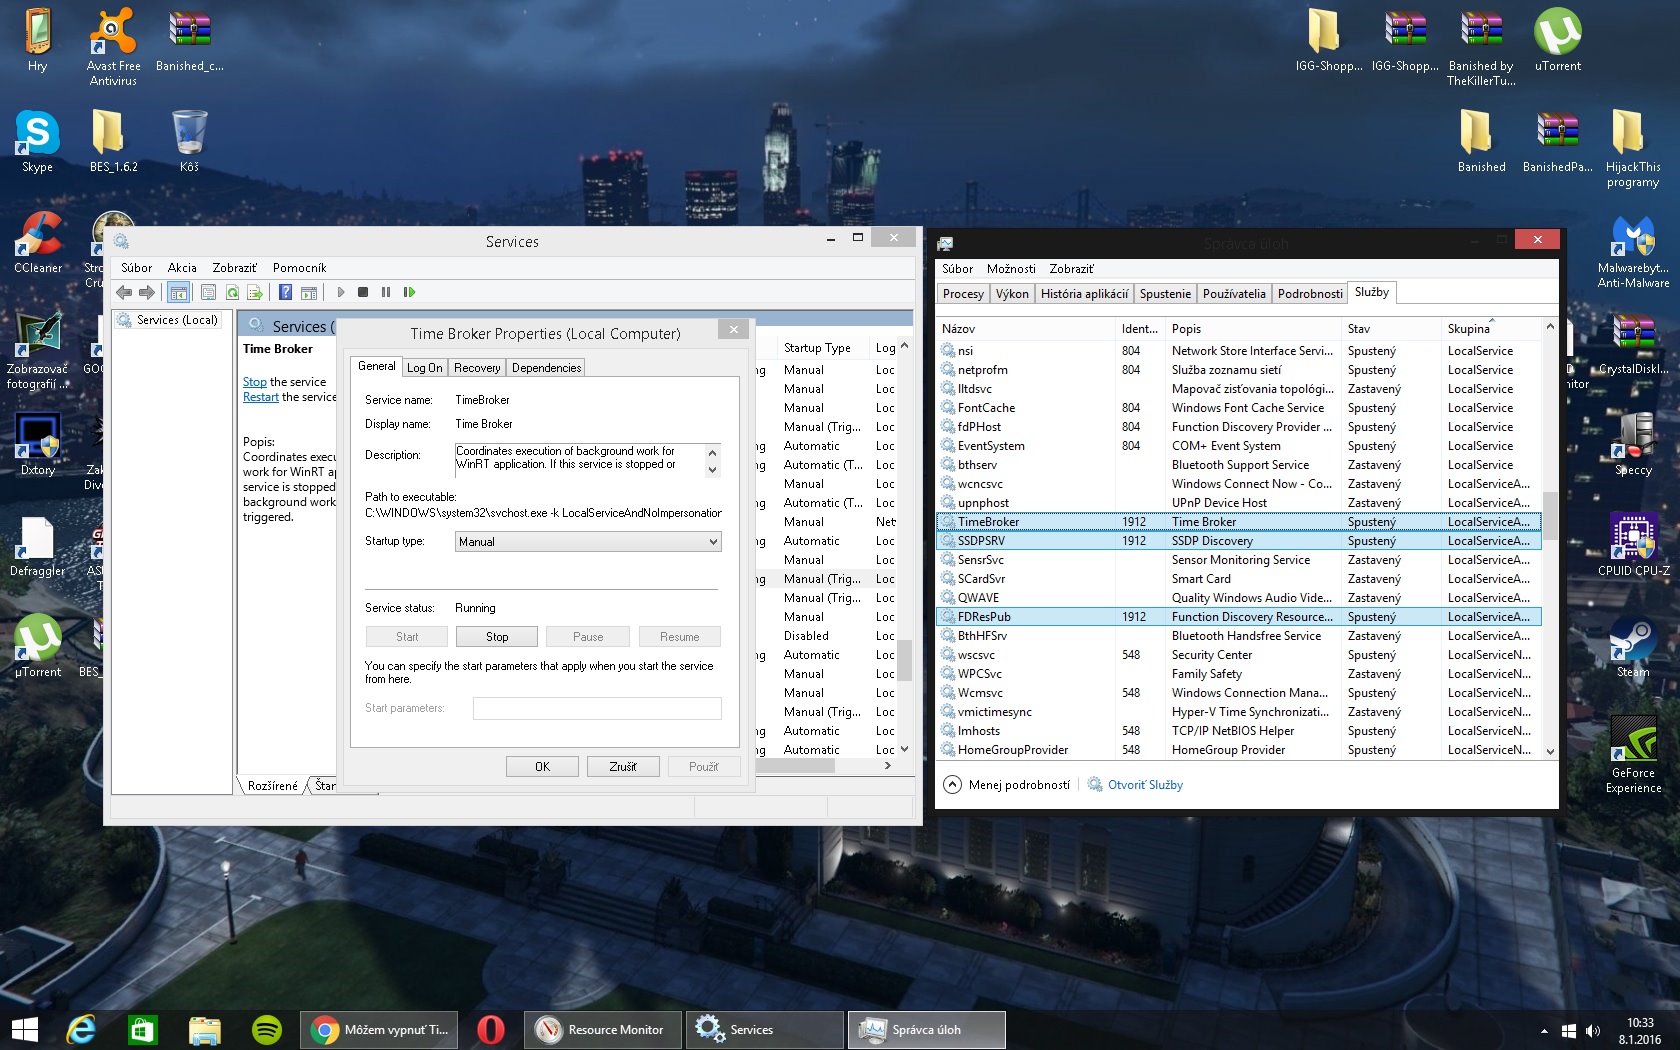The image size is (1680, 1050).
Task: Click the Restart Service toolbar icon
Action: coord(409,292)
